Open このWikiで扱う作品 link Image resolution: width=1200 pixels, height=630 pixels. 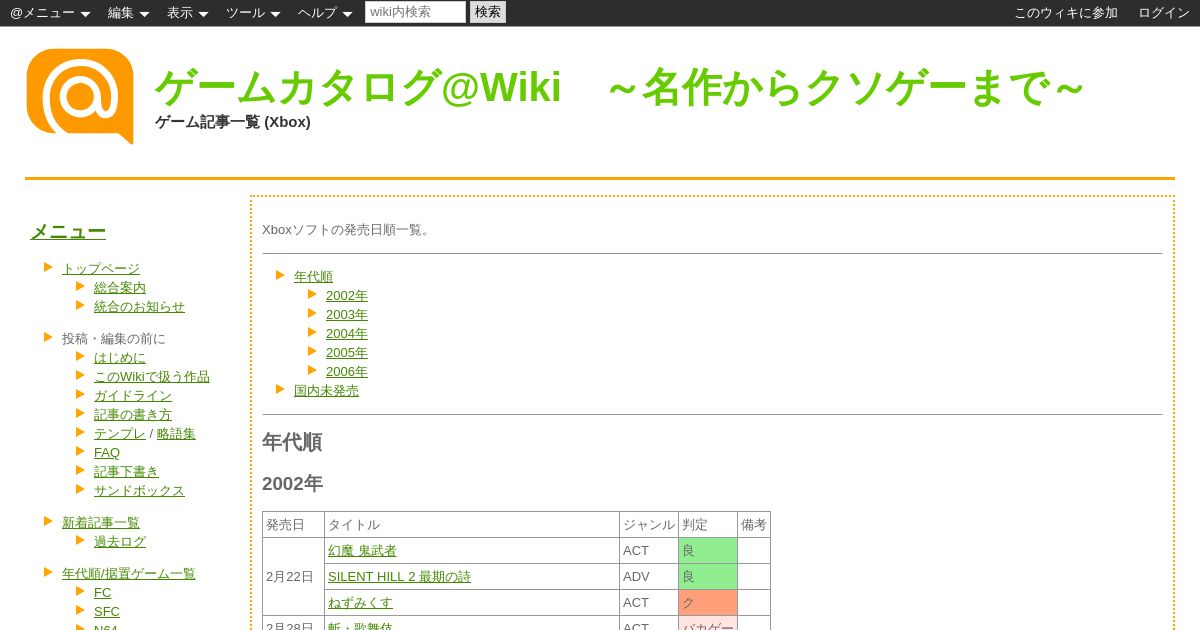click(152, 376)
